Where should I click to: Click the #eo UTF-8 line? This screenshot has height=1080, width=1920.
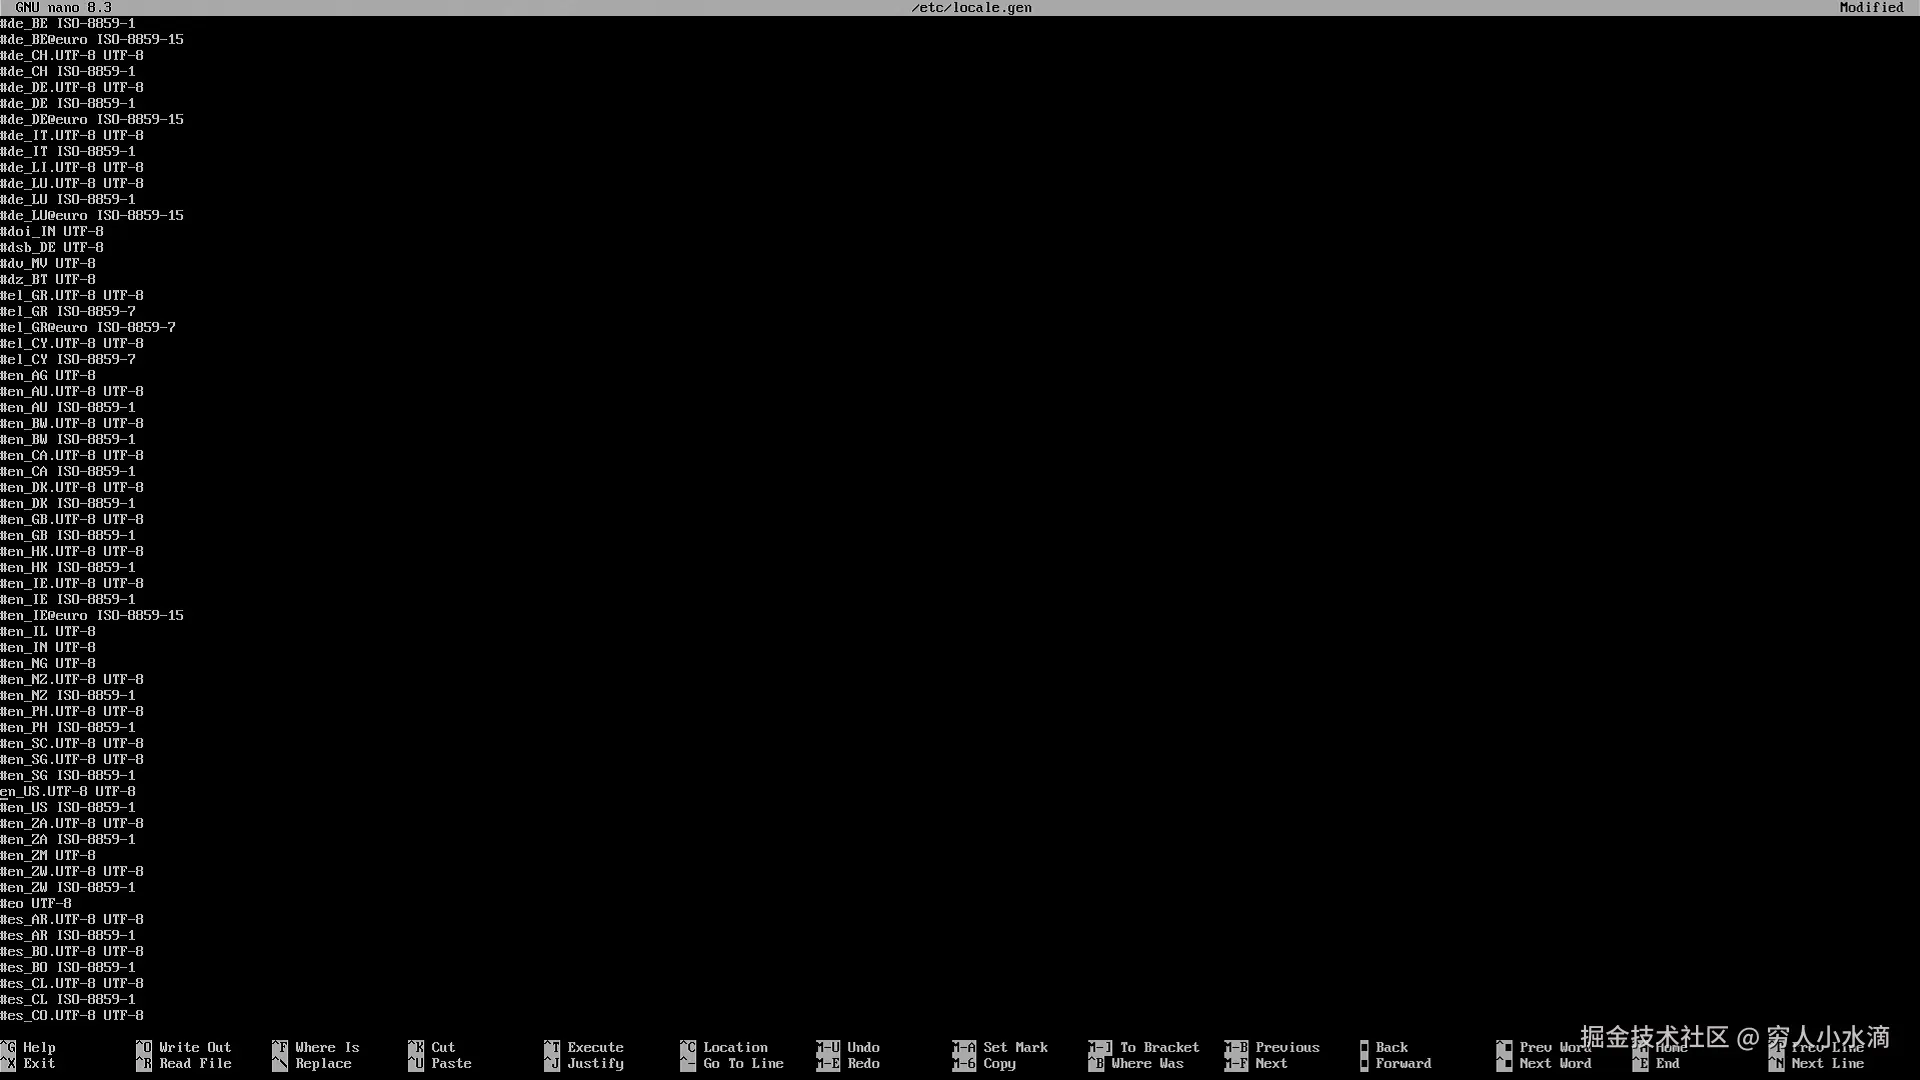(x=36, y=903)
